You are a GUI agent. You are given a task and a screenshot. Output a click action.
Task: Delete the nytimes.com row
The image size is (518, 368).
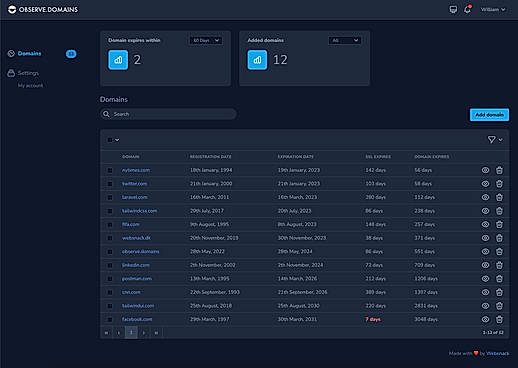point(499,170)
